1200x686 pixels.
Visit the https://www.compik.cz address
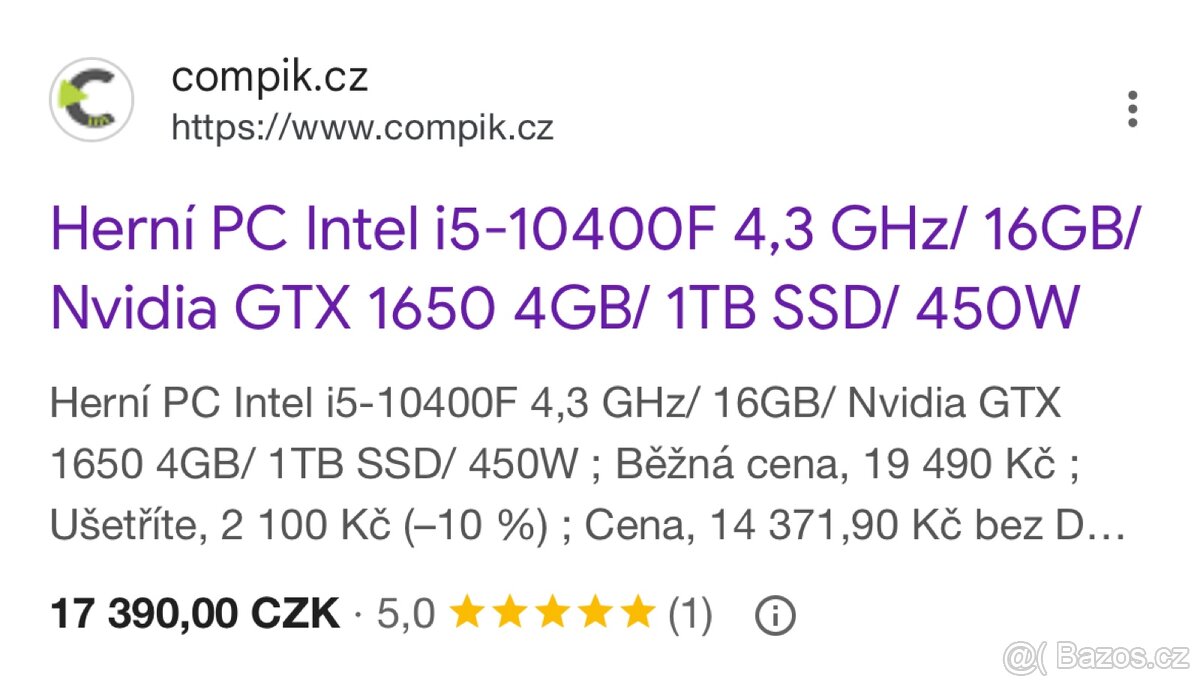(x=363, y=127)
